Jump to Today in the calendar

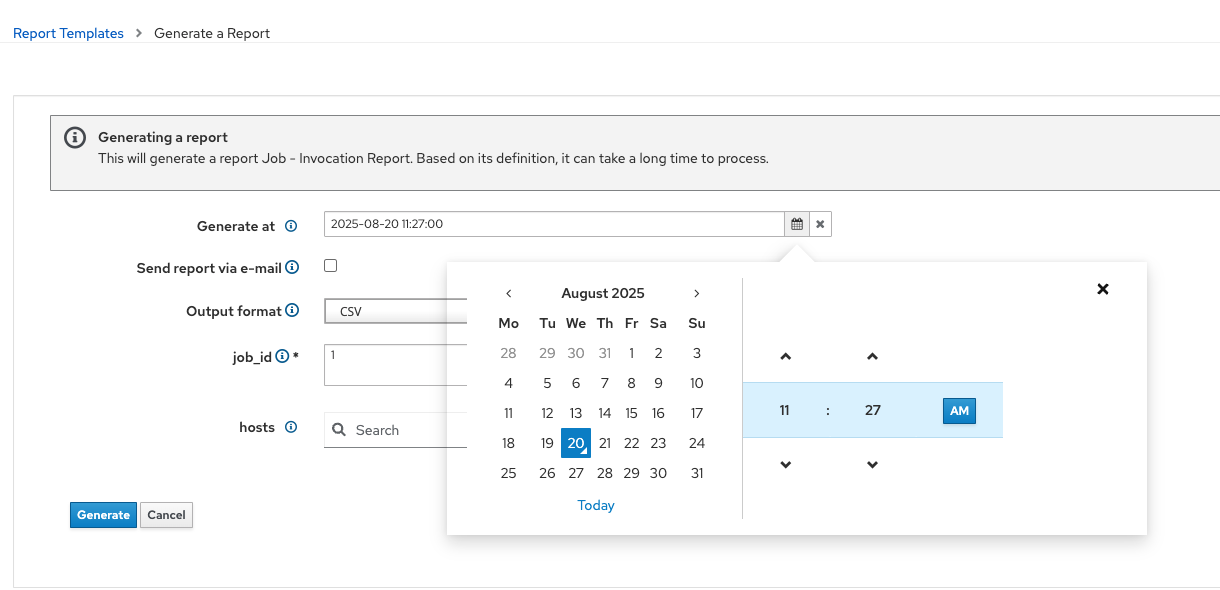[596, 505]
